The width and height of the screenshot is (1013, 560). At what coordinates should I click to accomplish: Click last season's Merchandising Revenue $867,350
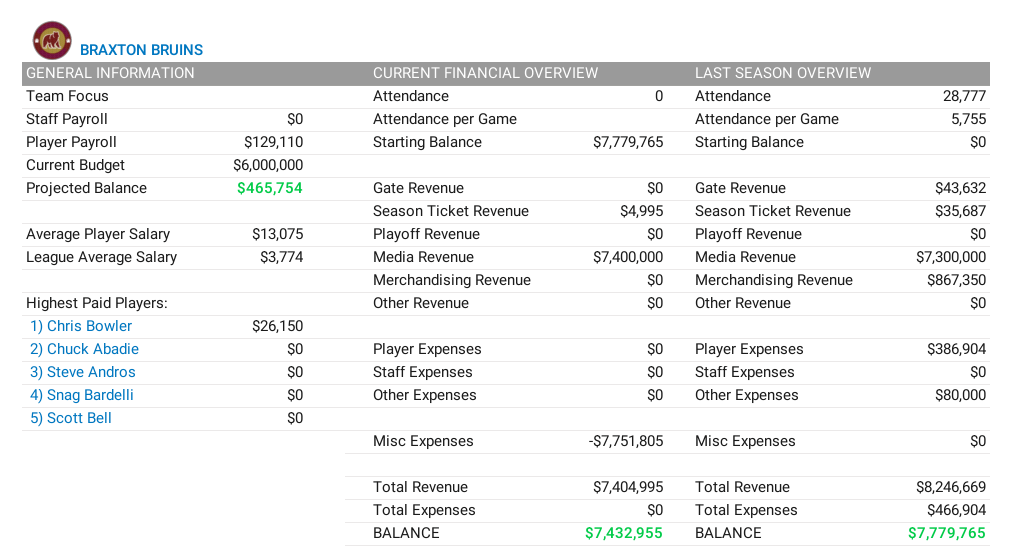[x=956, y=280]
